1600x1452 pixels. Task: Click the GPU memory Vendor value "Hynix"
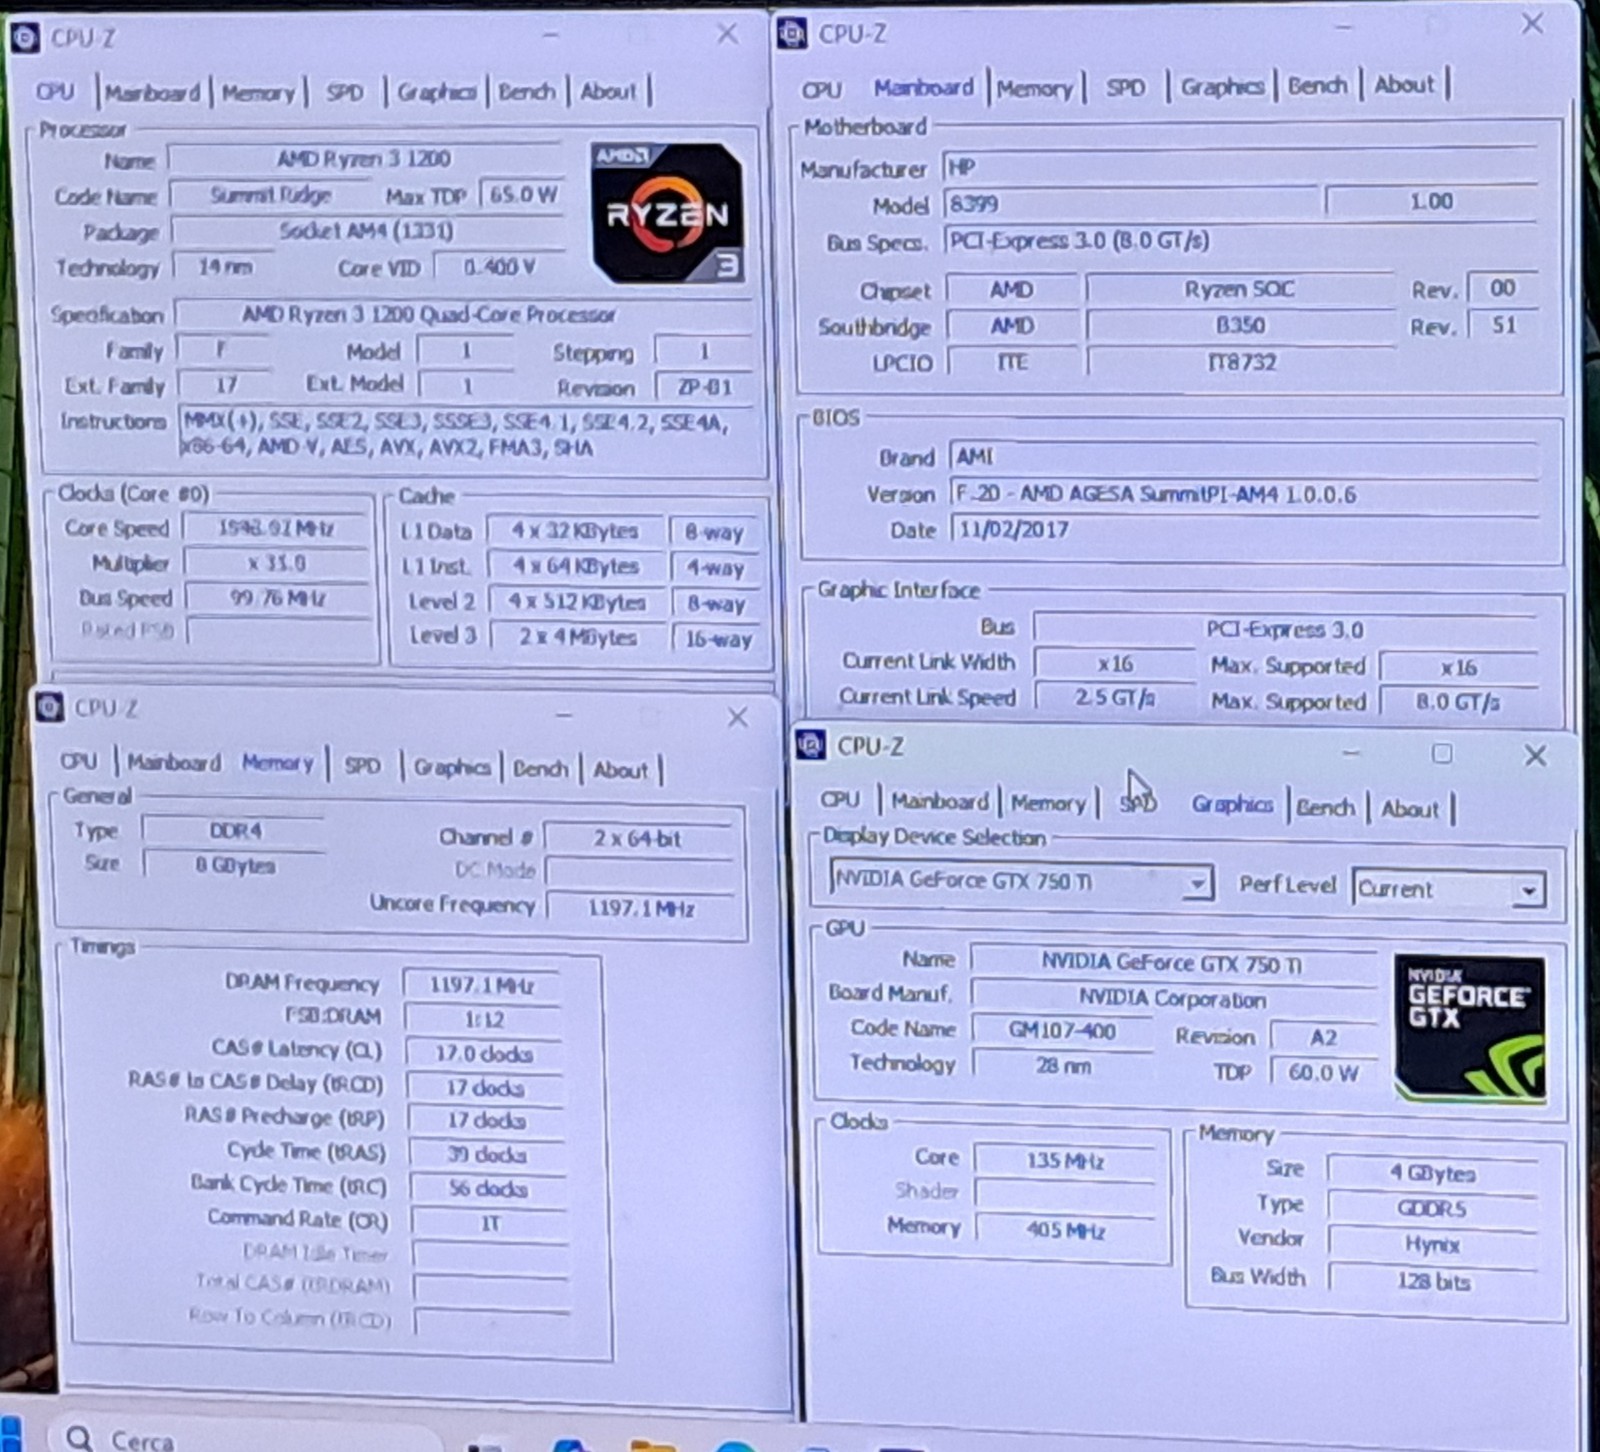click(x=1433, y=1244)
